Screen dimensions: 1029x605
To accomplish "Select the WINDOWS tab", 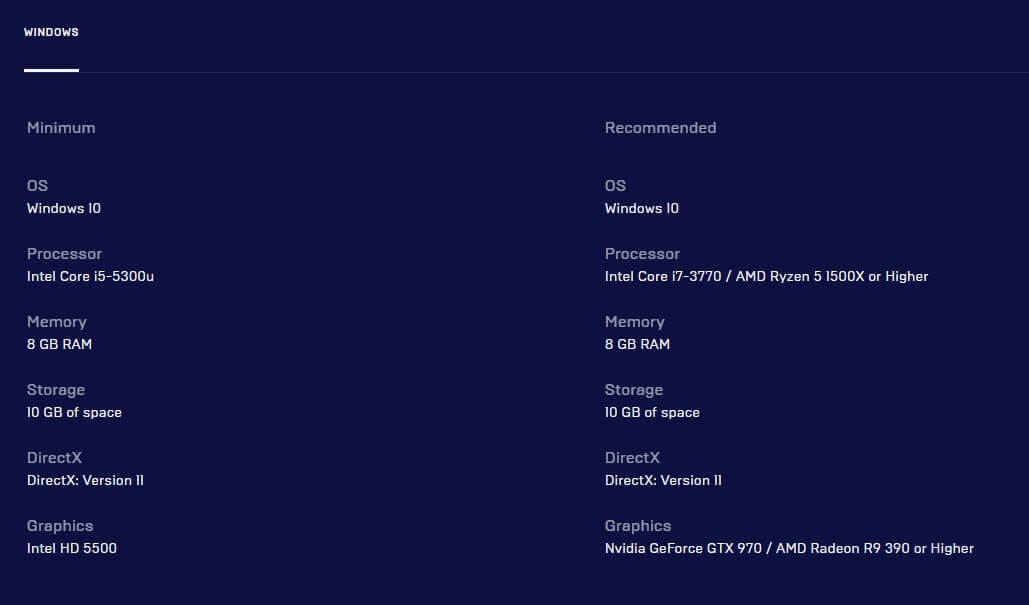I will 51,33.
